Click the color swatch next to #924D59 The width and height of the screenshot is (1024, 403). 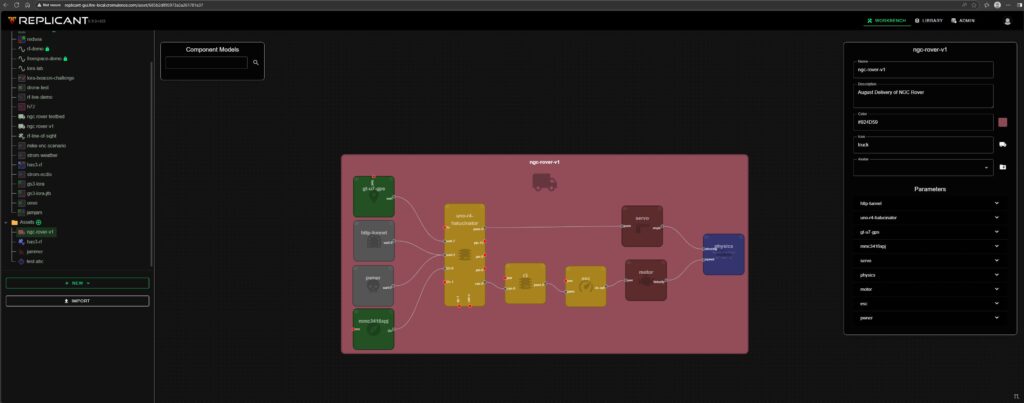pyautogui.click(x=1002, y=122)
